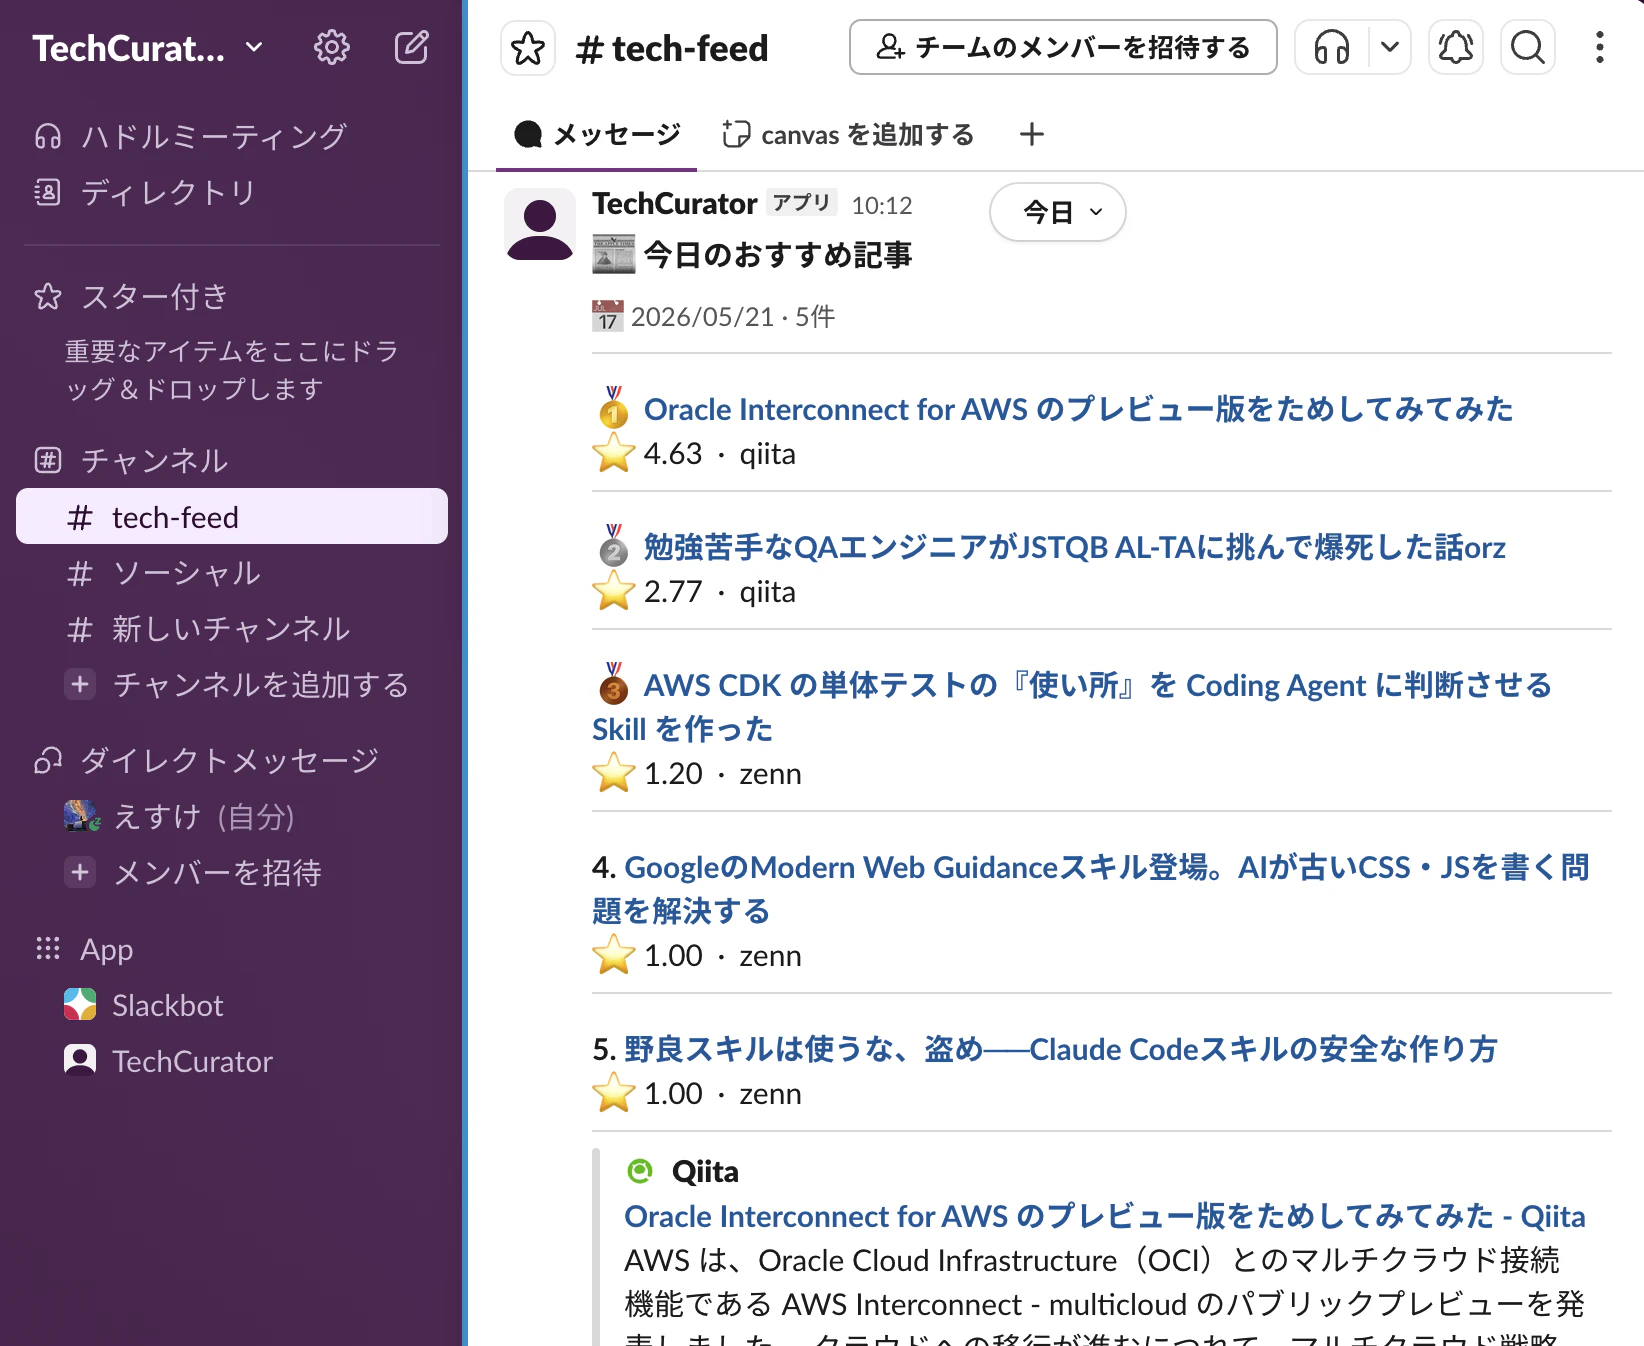Search in channel with magnifier icon

coord(1527,47)
